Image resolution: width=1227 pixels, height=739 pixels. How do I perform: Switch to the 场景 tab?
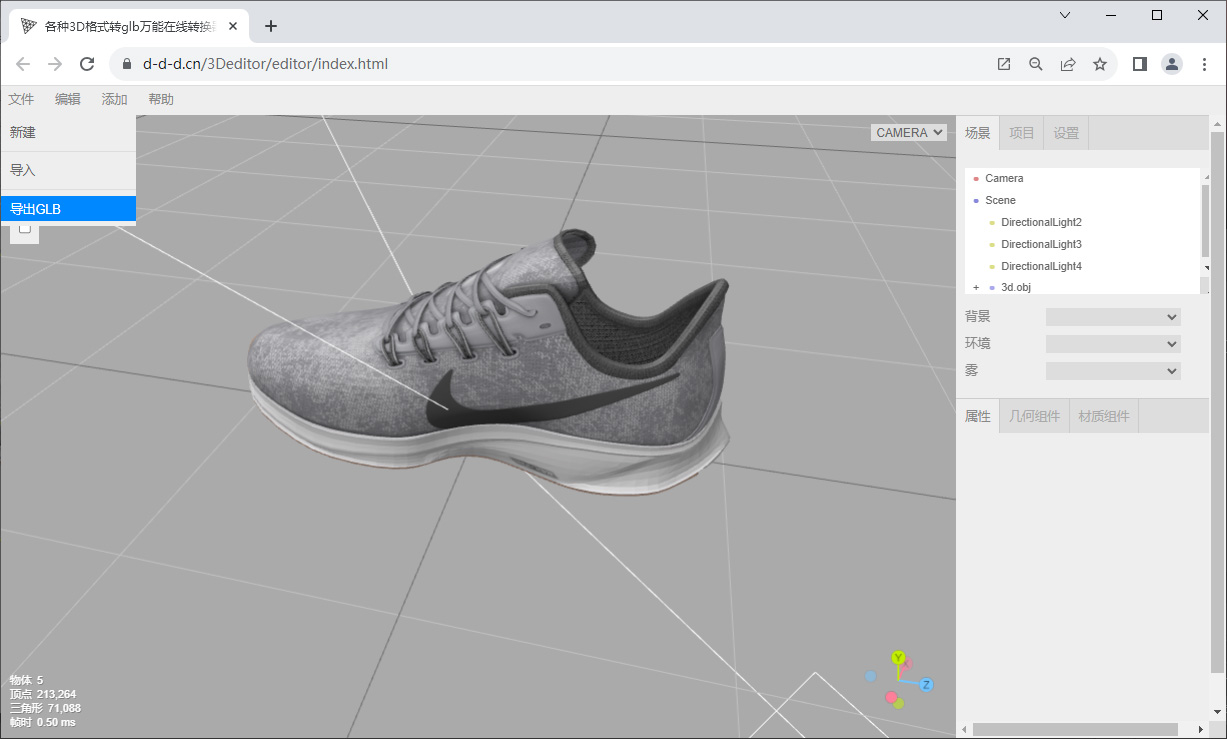[x=978, y=133]
